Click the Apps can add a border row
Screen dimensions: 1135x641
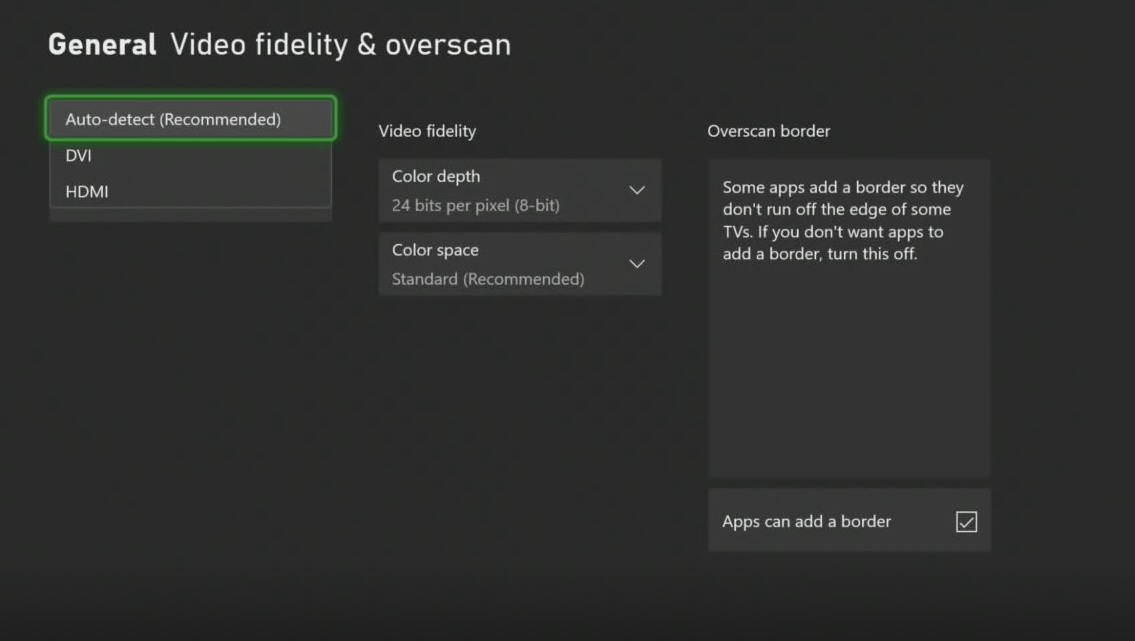pos(849,520)
